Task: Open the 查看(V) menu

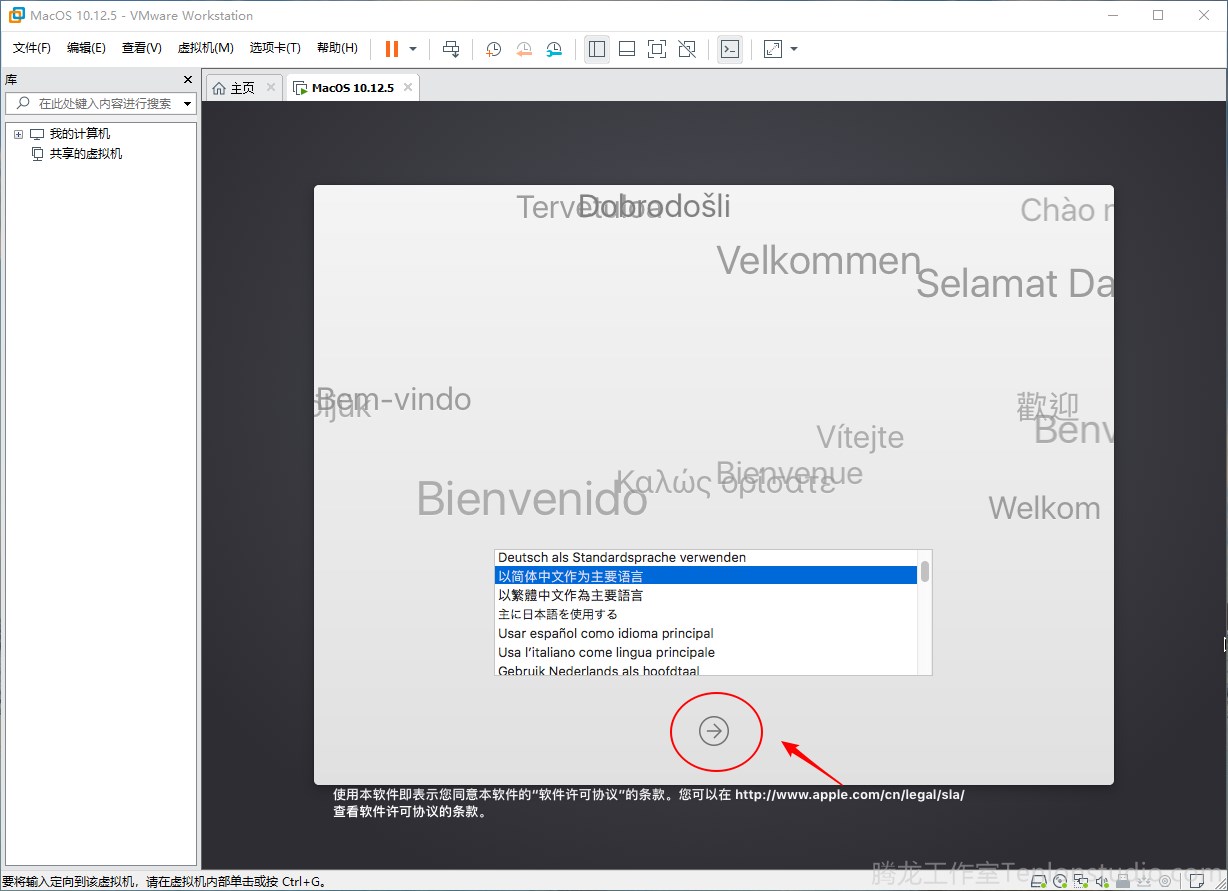Action: click(142, 48)
